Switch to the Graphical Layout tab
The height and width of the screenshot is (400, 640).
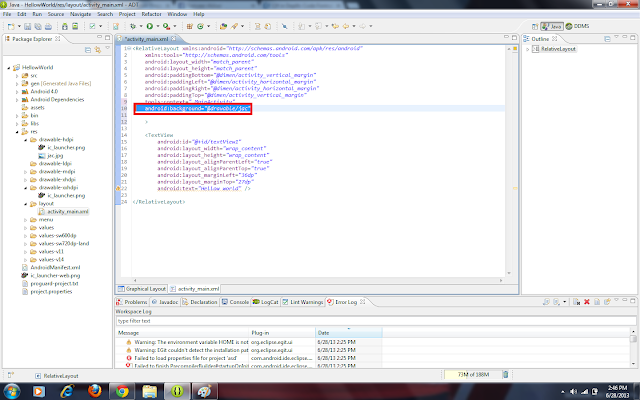[x=142, y=289]
